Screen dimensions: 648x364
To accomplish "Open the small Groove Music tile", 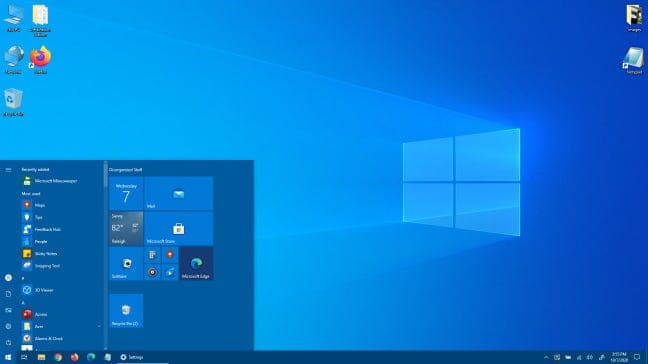I will click(152, 272).
